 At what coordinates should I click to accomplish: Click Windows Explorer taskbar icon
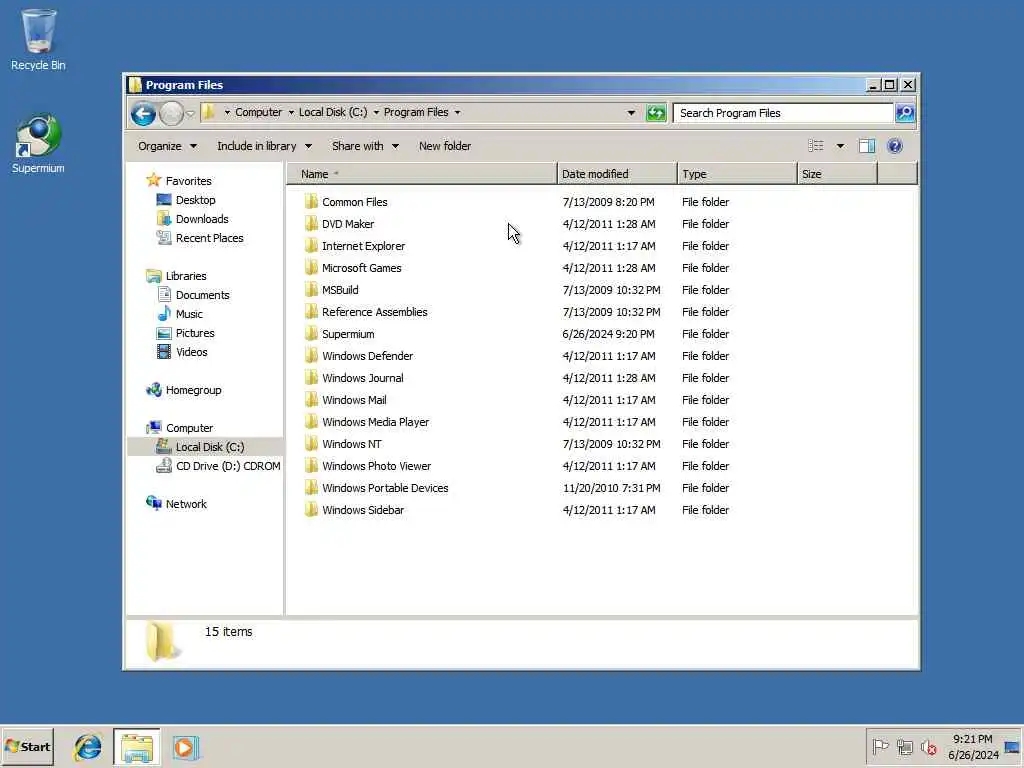136,747
